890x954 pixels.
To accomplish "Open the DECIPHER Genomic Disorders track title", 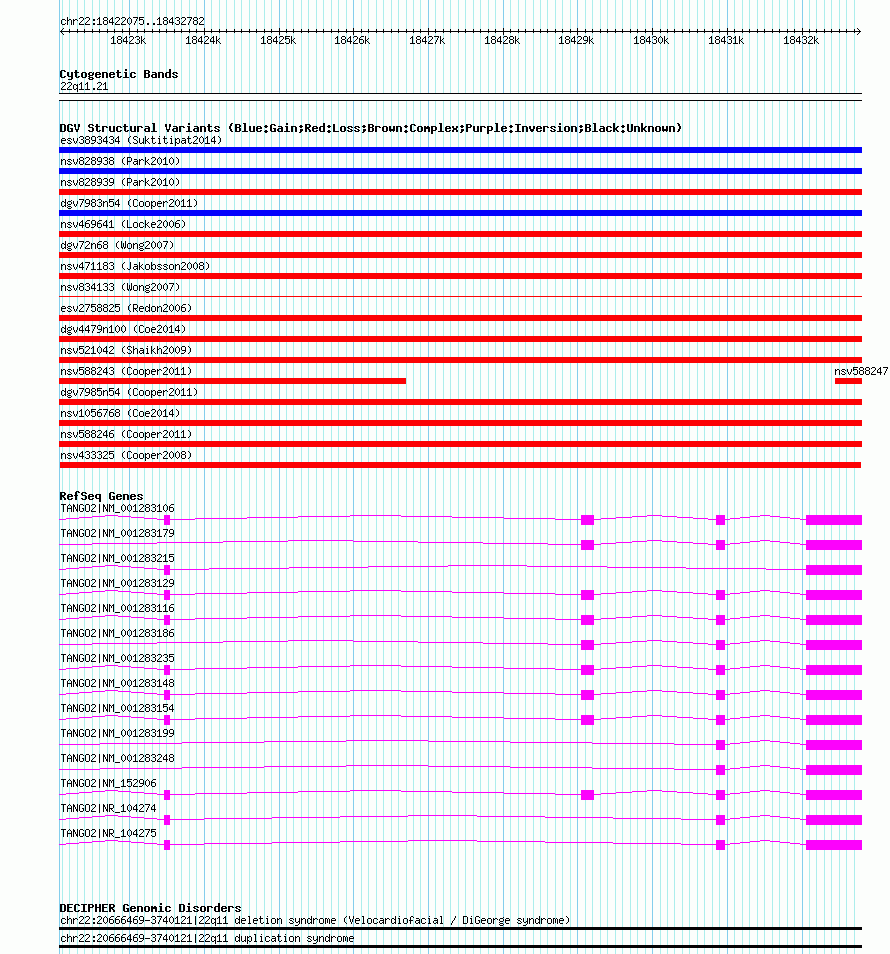I will [x=150, y=908].
